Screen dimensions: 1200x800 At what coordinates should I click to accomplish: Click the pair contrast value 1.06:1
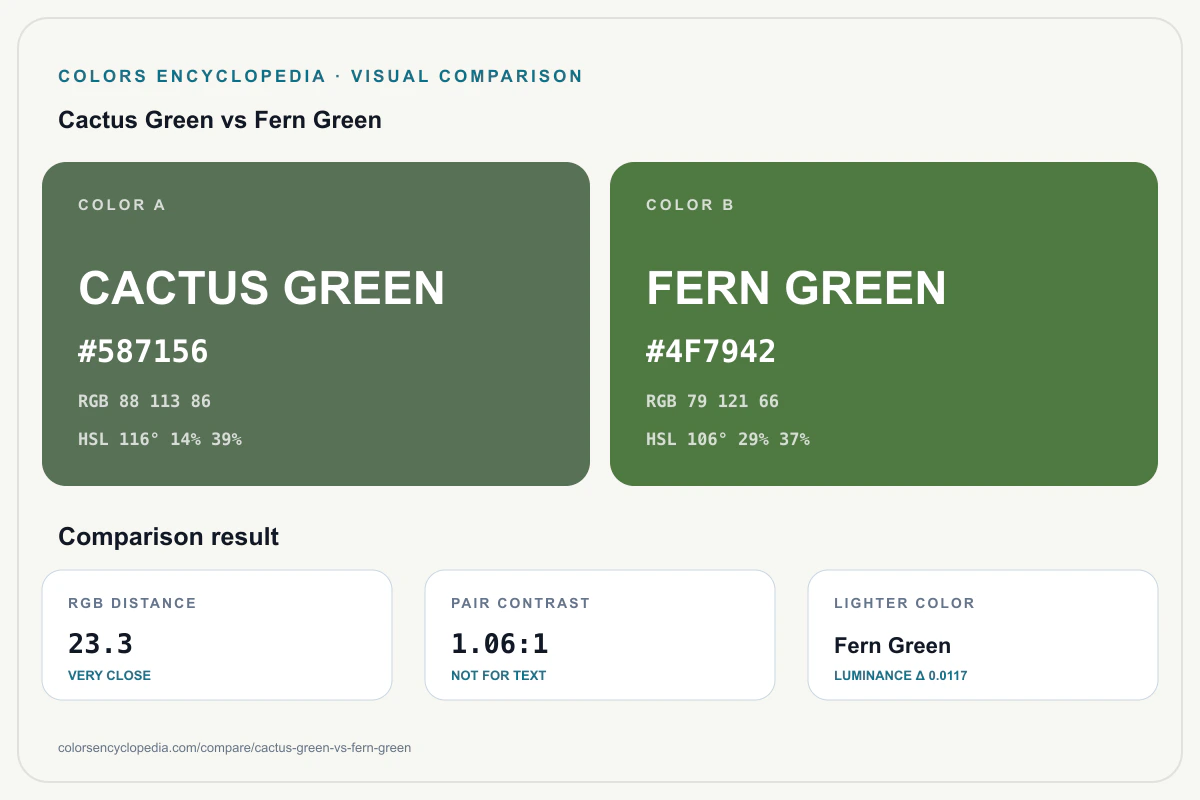coord(500,644)
